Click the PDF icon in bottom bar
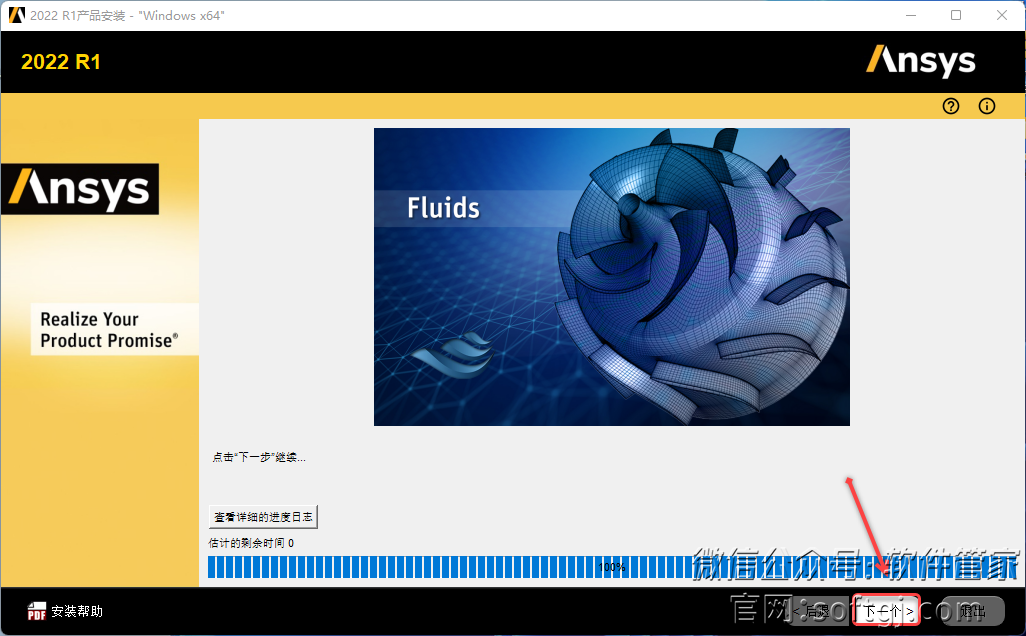Viewport: 1026px width, 636px height. [x=37, y=611]
